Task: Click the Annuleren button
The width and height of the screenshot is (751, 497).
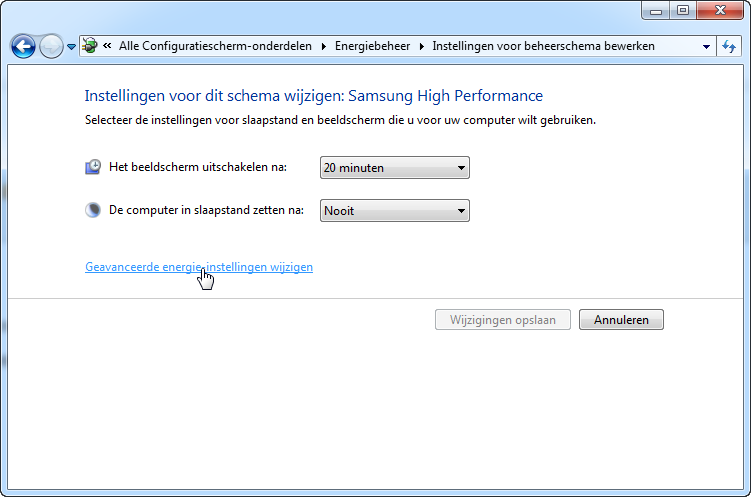Action: coord(621,319)
